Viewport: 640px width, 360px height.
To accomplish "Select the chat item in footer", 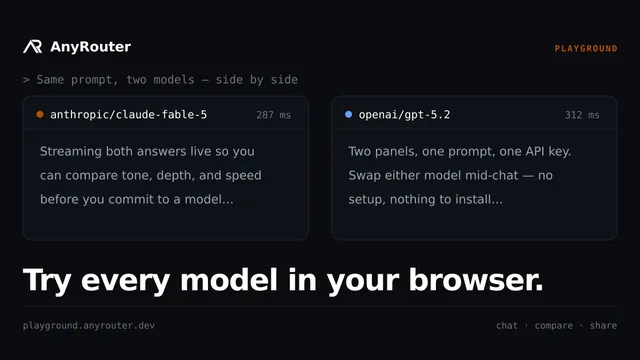I will coord(507,326).
